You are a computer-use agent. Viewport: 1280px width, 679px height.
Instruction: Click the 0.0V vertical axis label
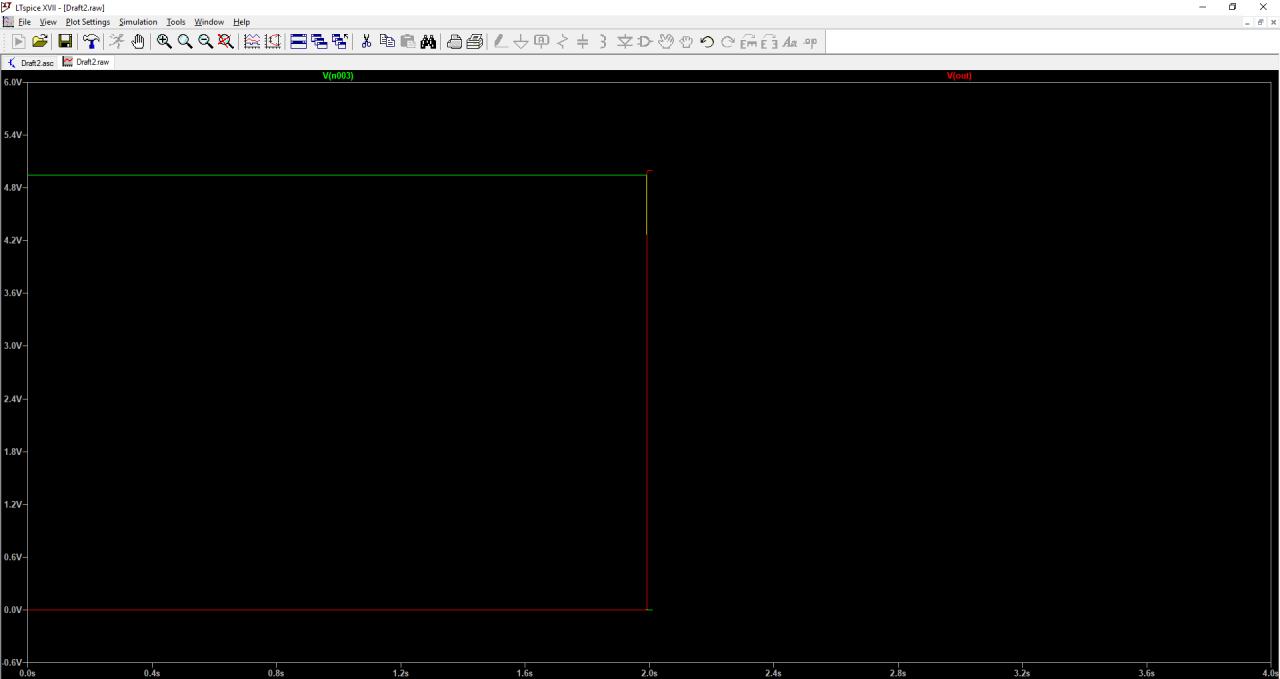(12, 610)
